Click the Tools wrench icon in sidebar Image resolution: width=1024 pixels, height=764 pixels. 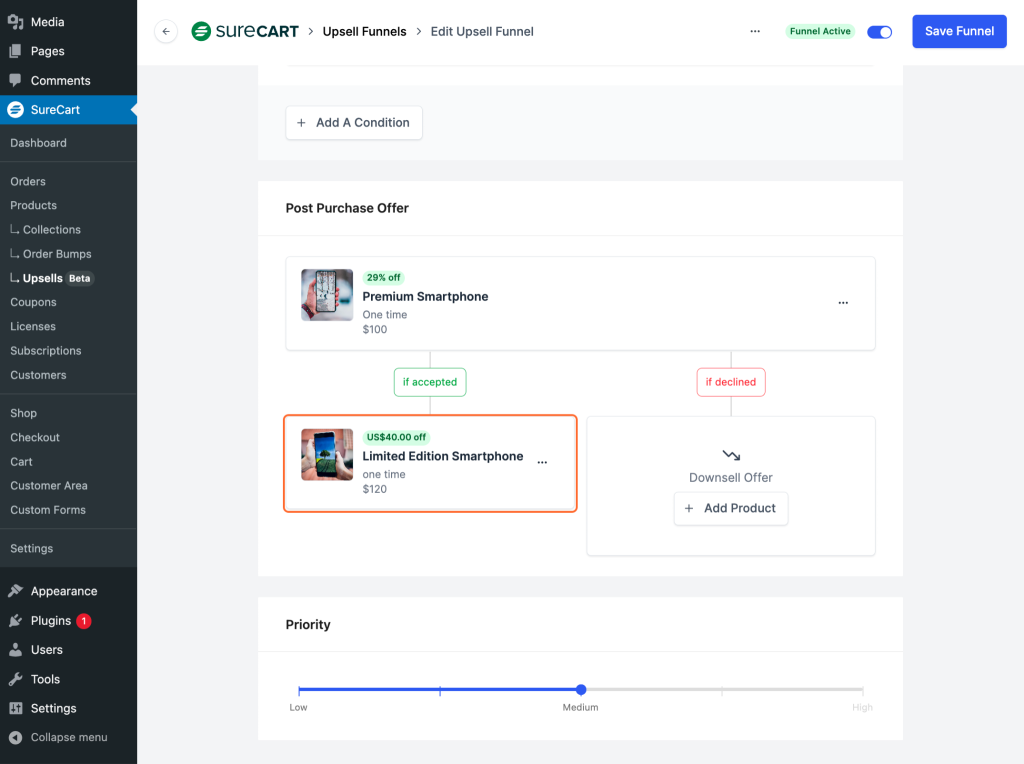(x=16, y=679)
